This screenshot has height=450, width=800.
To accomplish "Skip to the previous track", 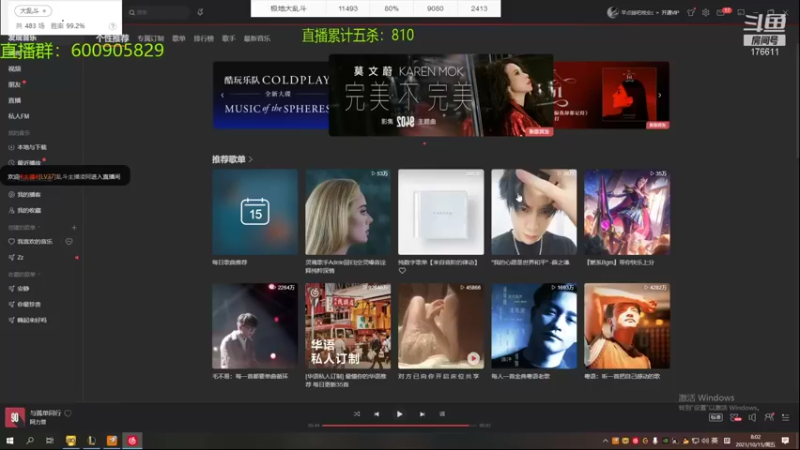I will [x=377, y=414].
